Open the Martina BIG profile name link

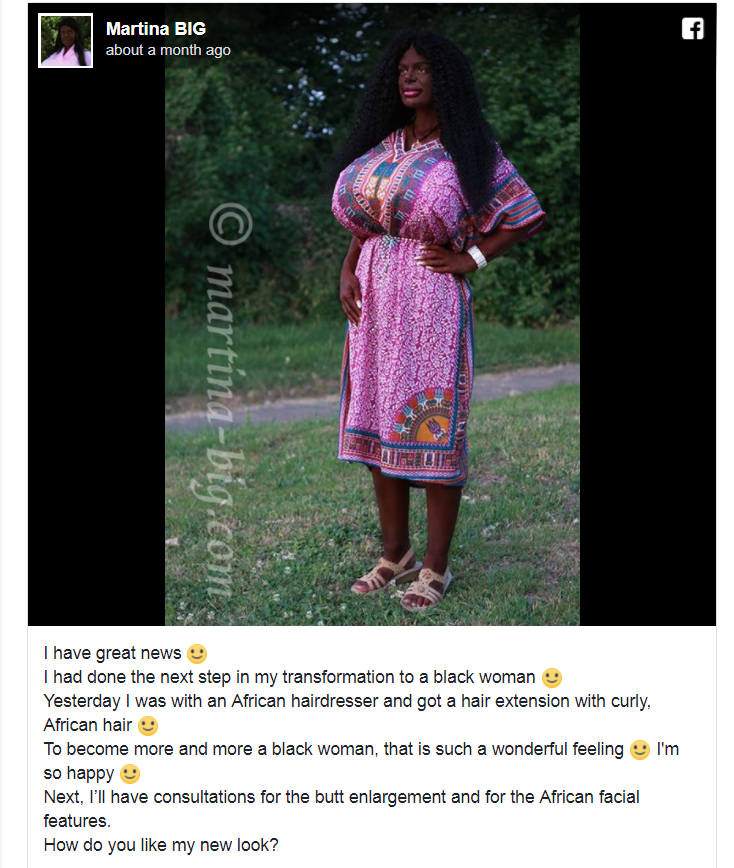click(156, 28)
